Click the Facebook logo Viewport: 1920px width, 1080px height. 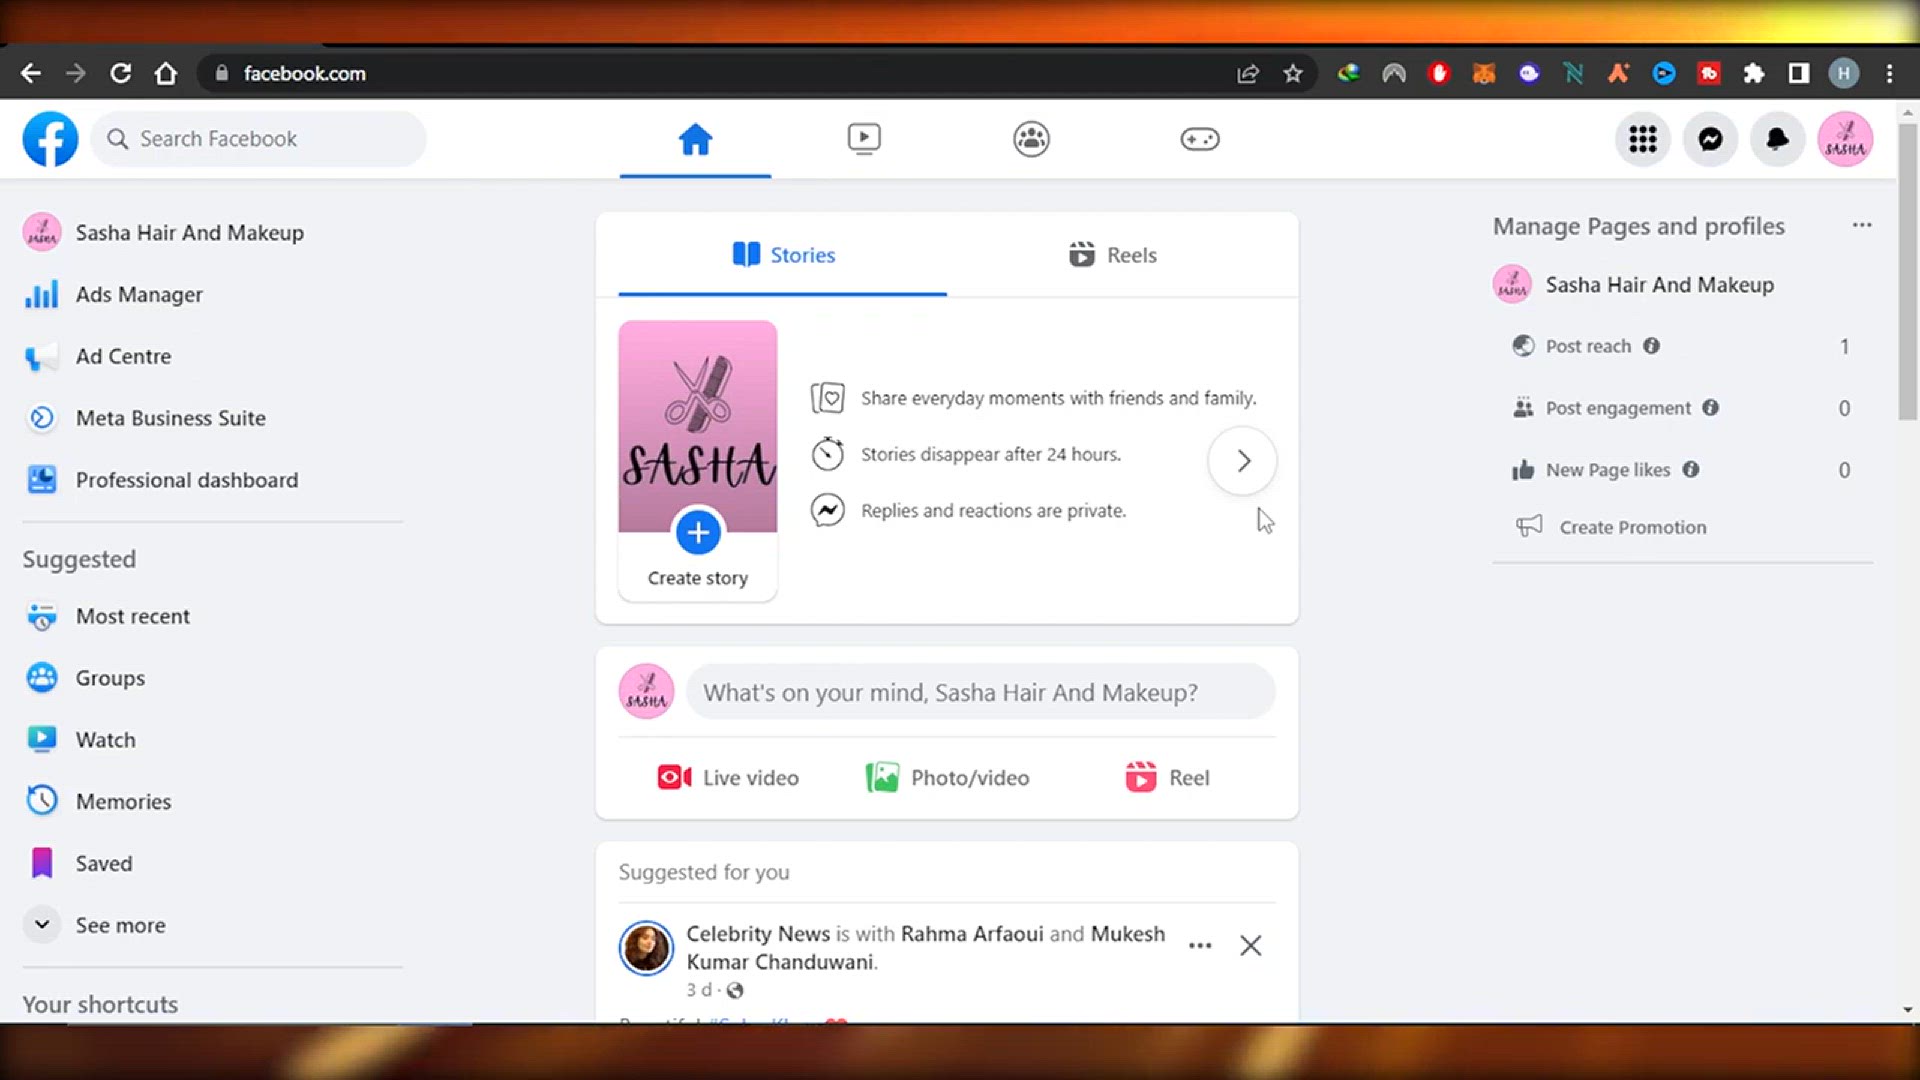point(50,139)
